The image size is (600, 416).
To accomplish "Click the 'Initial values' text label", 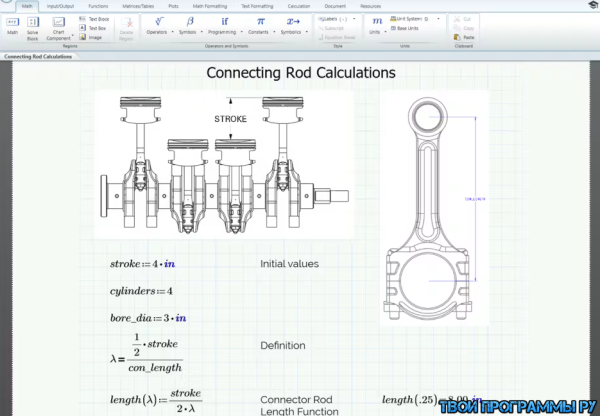I will (x=289, y=264).
